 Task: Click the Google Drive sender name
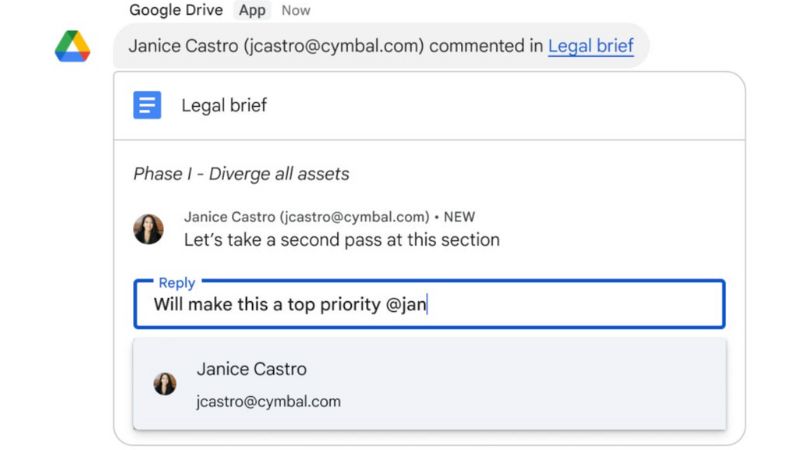176,10
